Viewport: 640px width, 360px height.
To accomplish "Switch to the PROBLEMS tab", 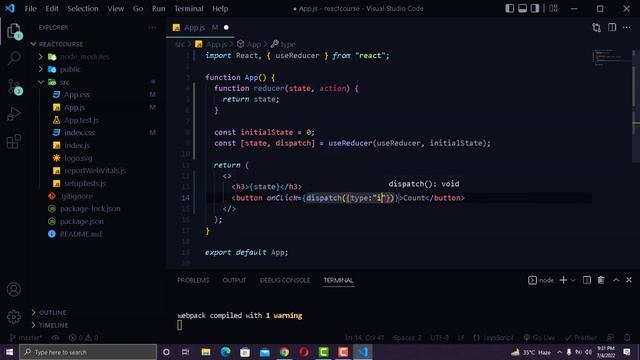I will [x=193, y=280].
